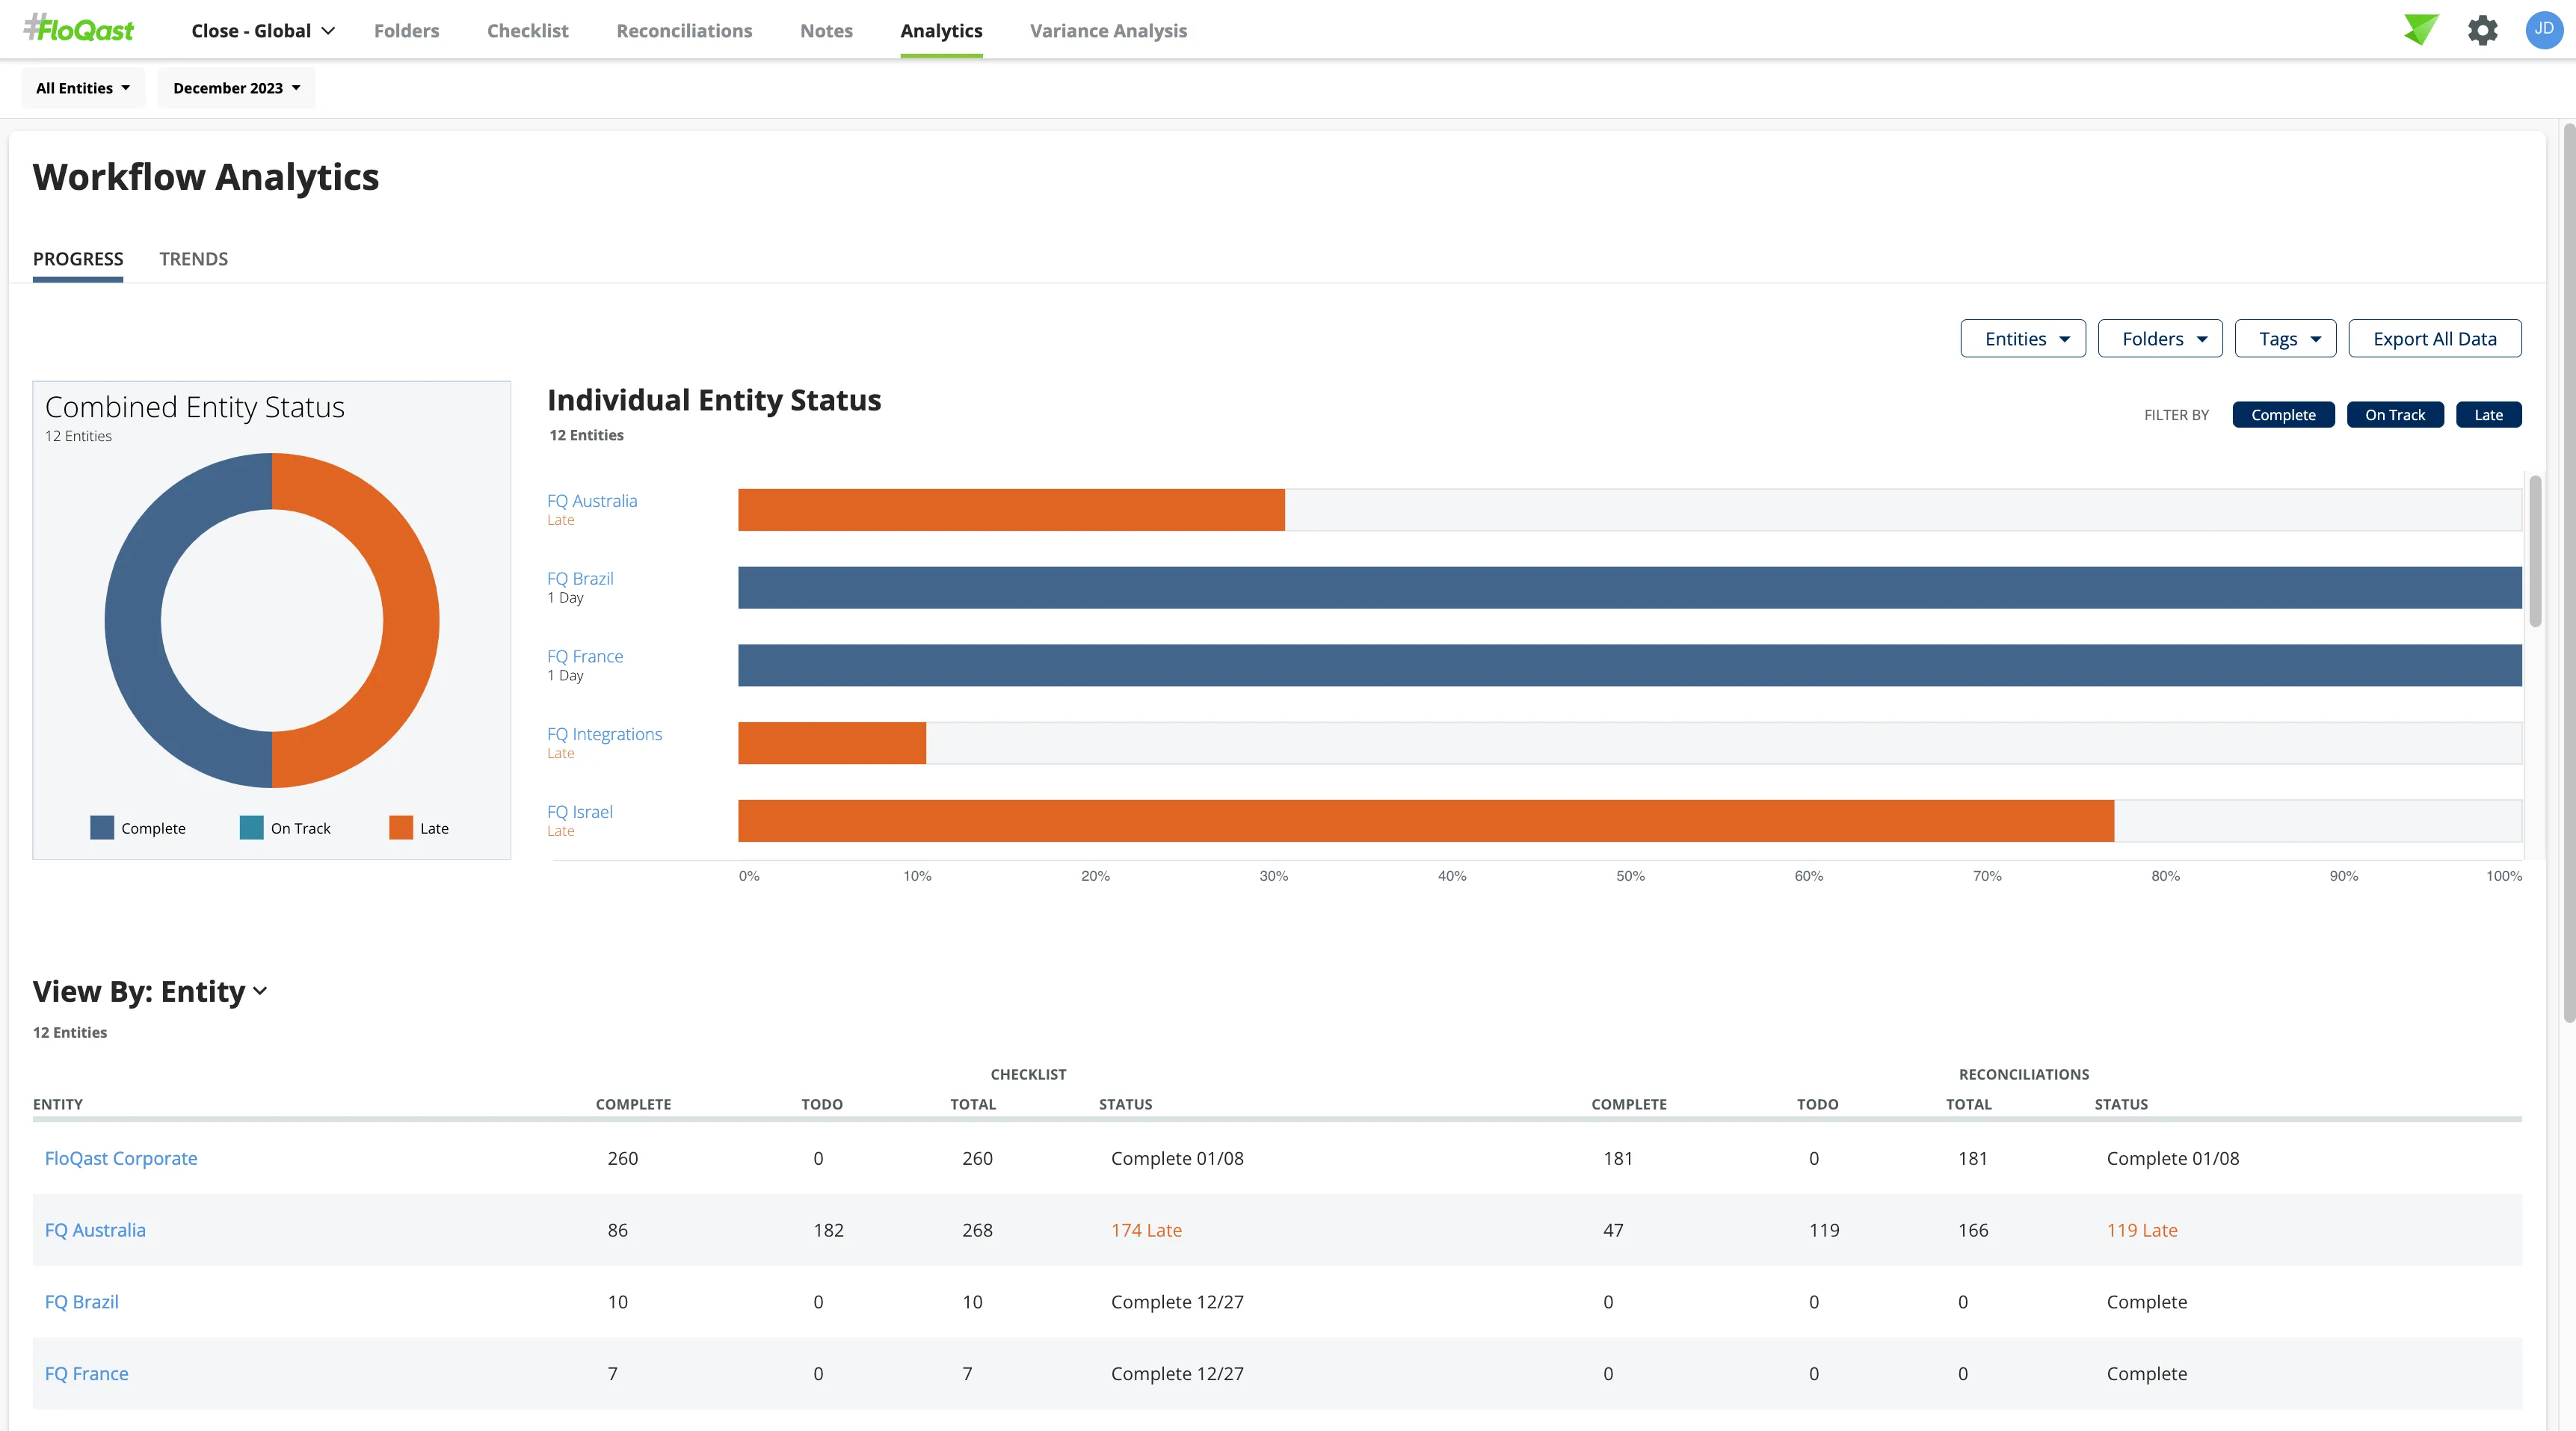Click 268 total in FQ Australia row
The height and width of the screenshot is (1431, 2576).
977,1230
